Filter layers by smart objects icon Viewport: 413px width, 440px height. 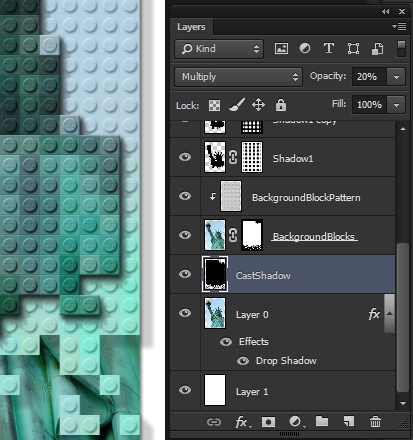(377, 49)
